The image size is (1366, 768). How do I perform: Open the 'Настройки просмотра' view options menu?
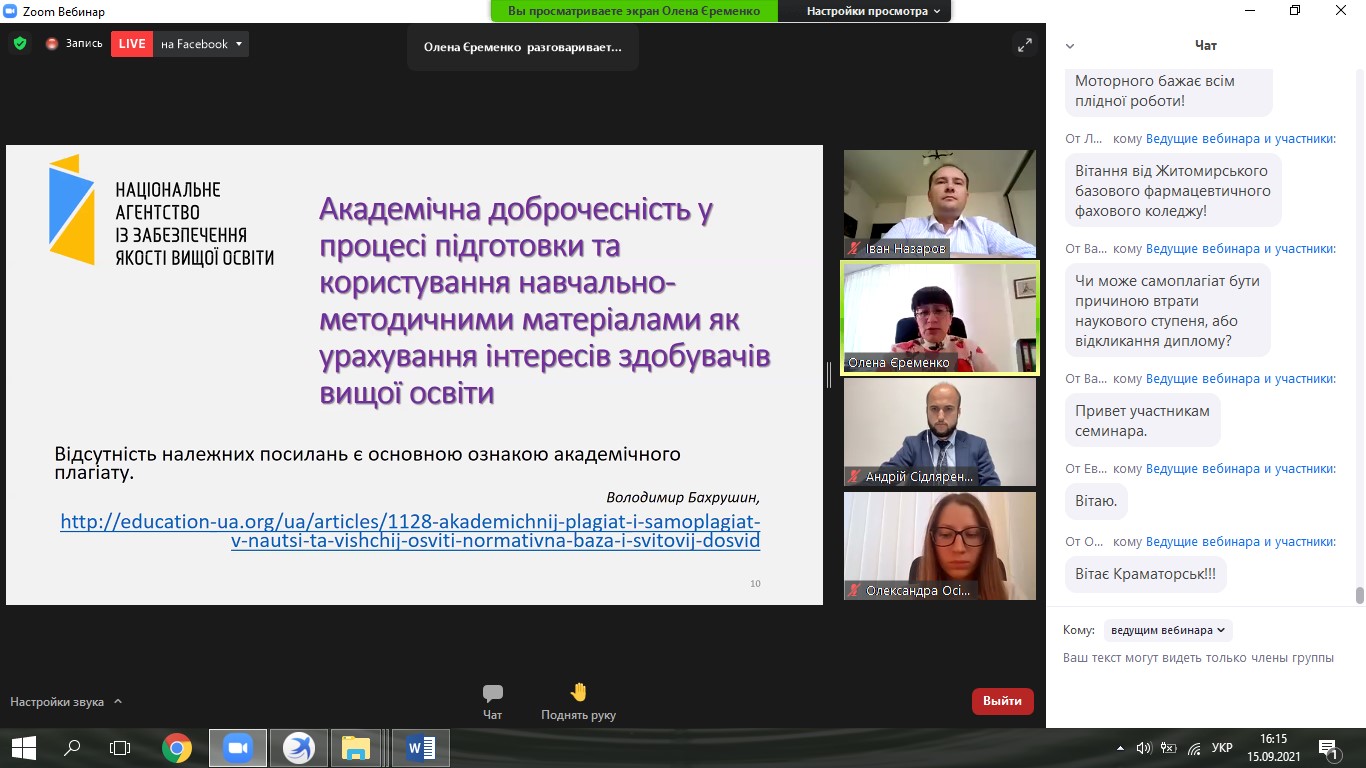click(x=874, y=11)
